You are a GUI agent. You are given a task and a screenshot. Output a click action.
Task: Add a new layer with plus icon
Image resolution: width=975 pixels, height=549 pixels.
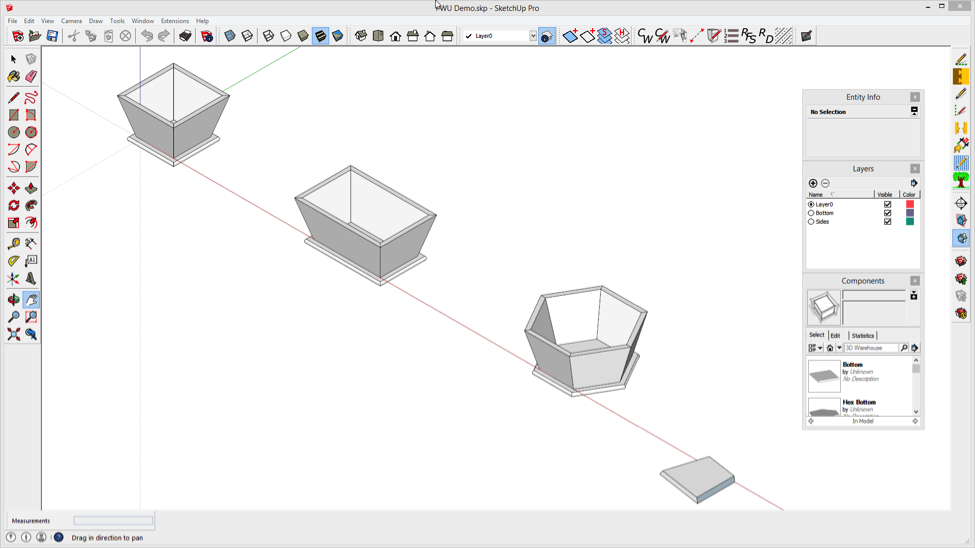click(x=813, y=183)
